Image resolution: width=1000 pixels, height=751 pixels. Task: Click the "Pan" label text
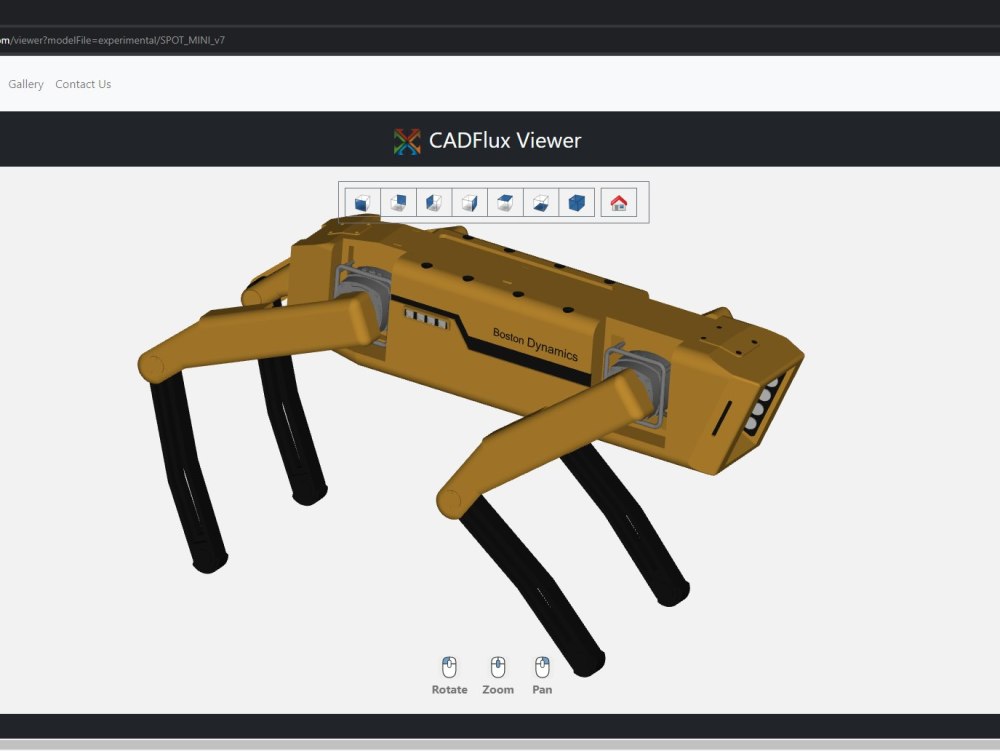click(542, 690)
